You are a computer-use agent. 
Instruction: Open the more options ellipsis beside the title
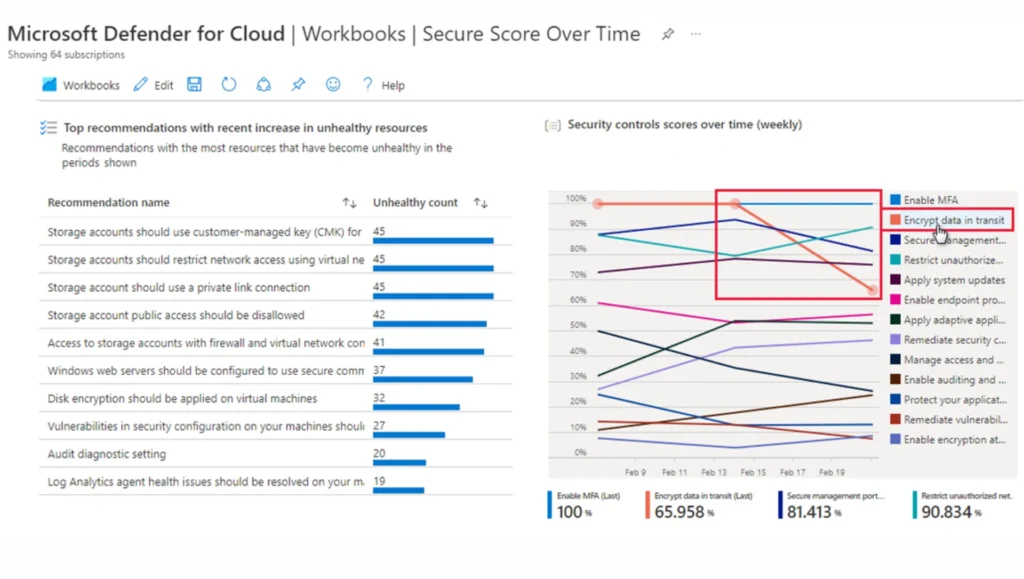696,34
